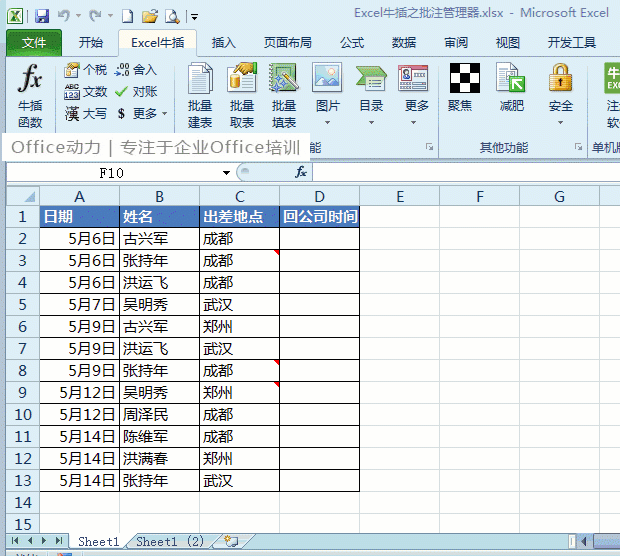
Task: Switch to the Sheet1 (2) tab
Action: pyautogui.click(x=170, y=541)
